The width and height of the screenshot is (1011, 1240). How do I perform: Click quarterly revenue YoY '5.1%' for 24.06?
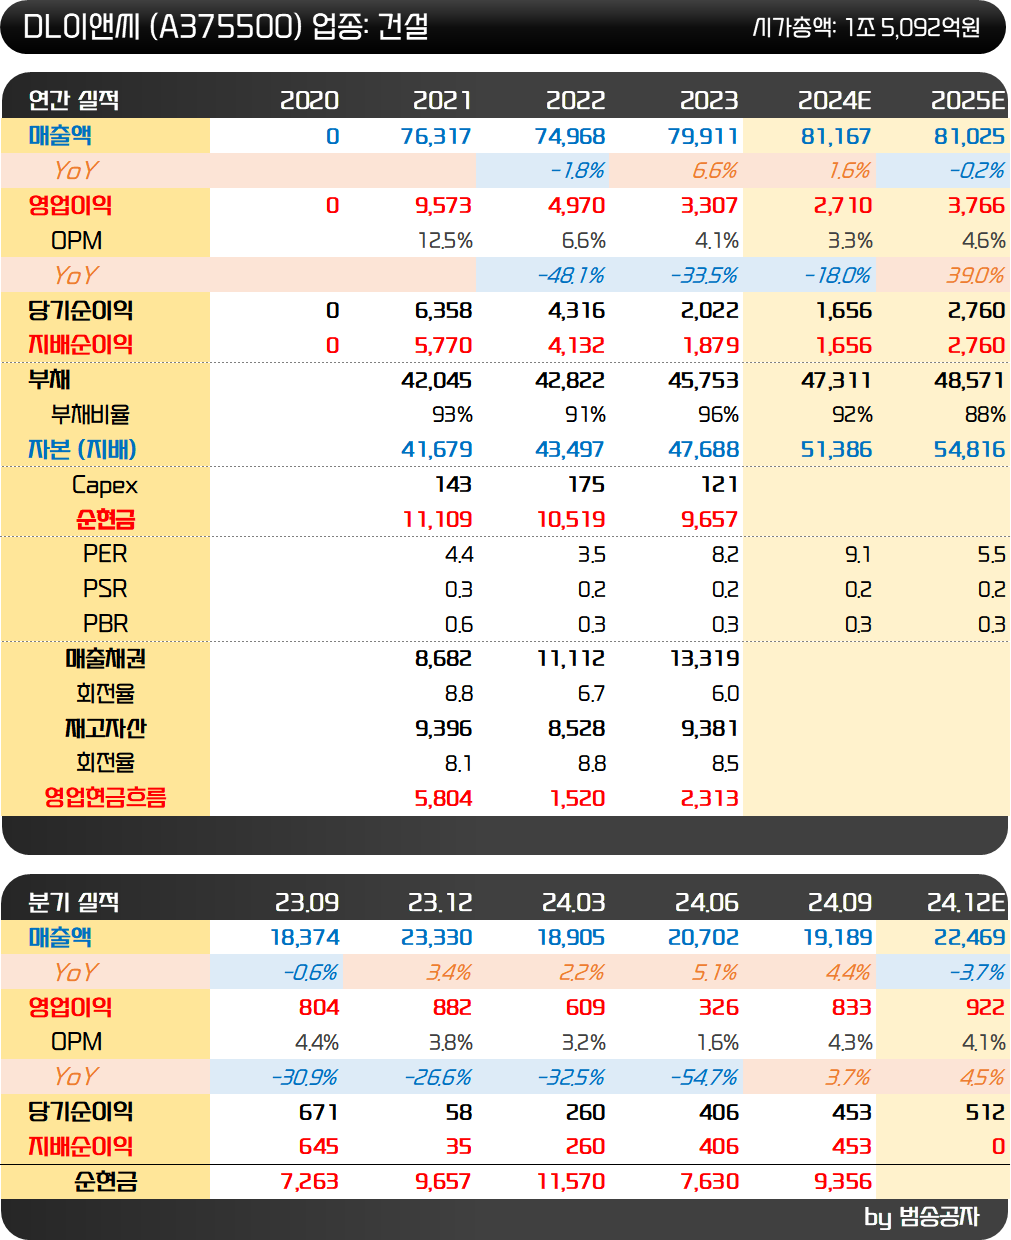pos(715,972)
